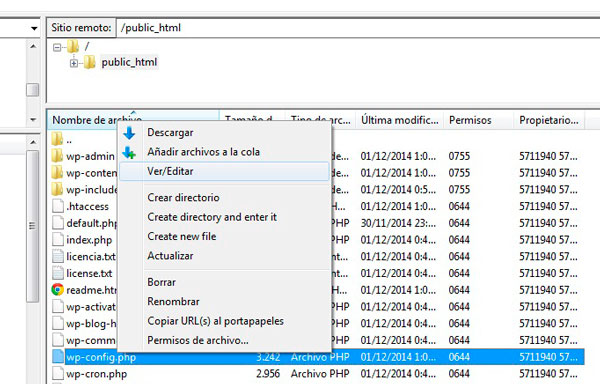Click the license.txt file name

tap(89, 273)
